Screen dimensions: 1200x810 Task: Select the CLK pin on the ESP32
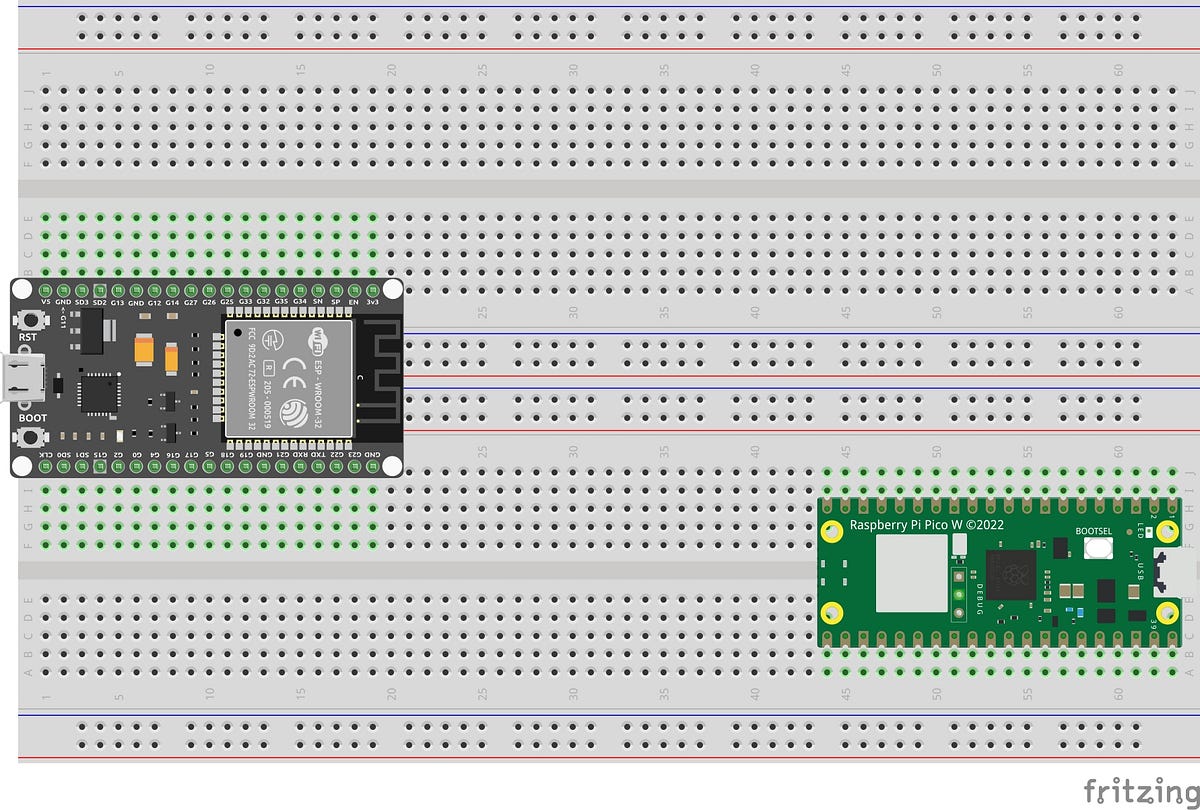(x=45, y=466)
